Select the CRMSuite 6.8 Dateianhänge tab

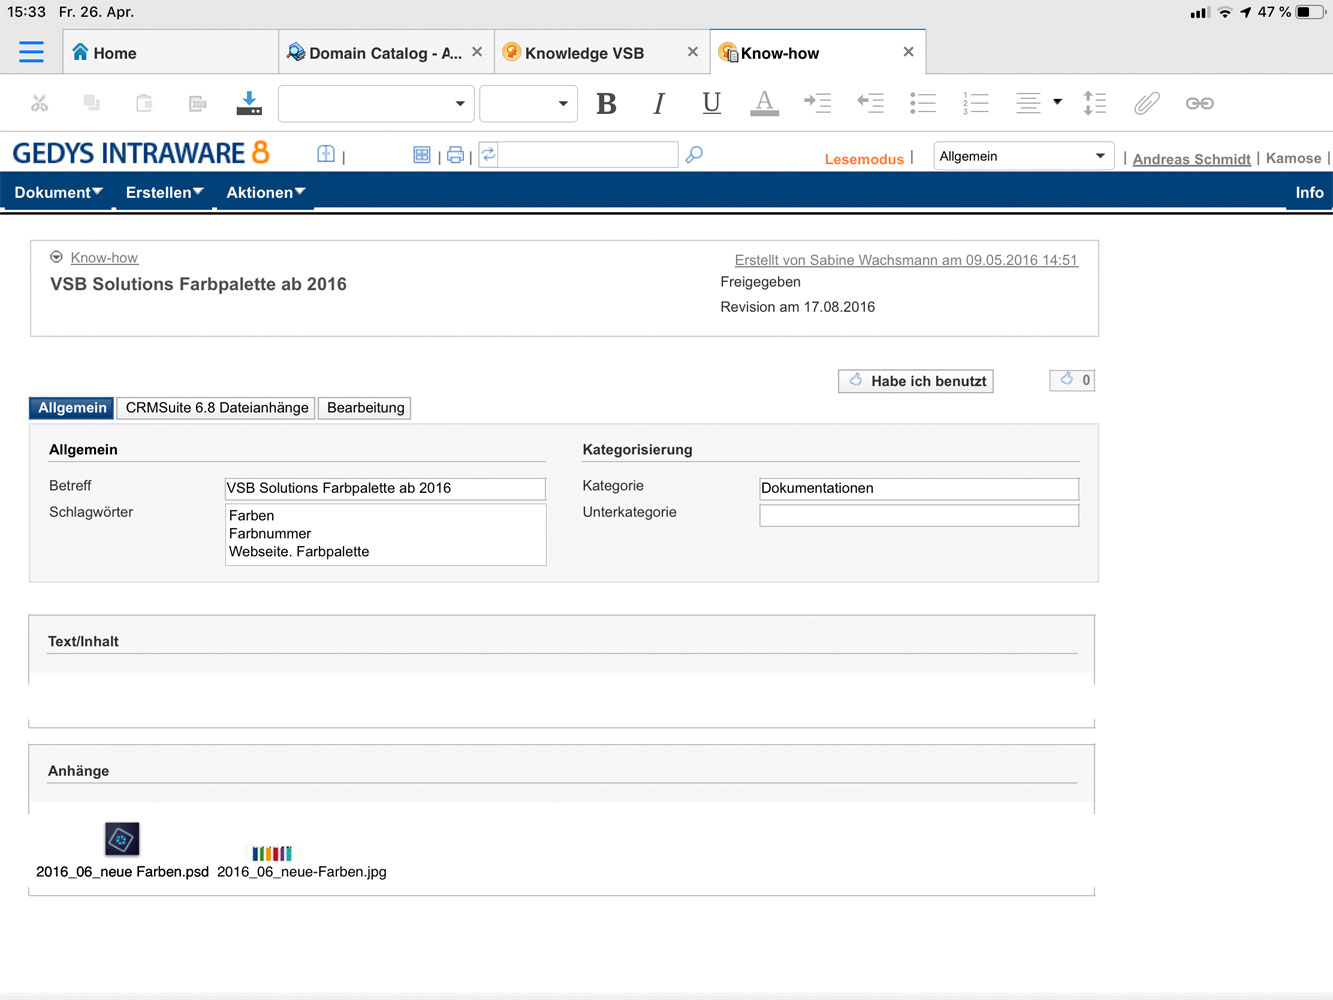[217, 408]
